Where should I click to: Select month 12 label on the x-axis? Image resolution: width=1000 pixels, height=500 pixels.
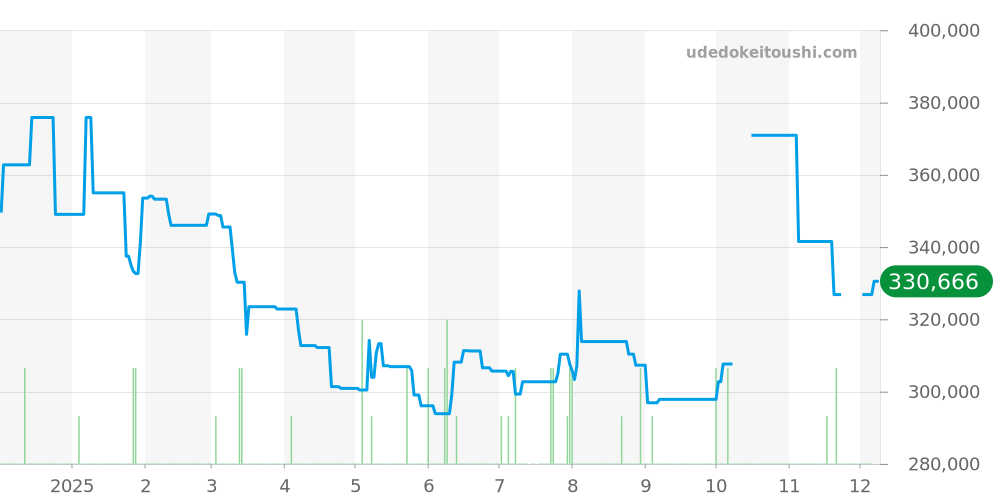(860, 486)
